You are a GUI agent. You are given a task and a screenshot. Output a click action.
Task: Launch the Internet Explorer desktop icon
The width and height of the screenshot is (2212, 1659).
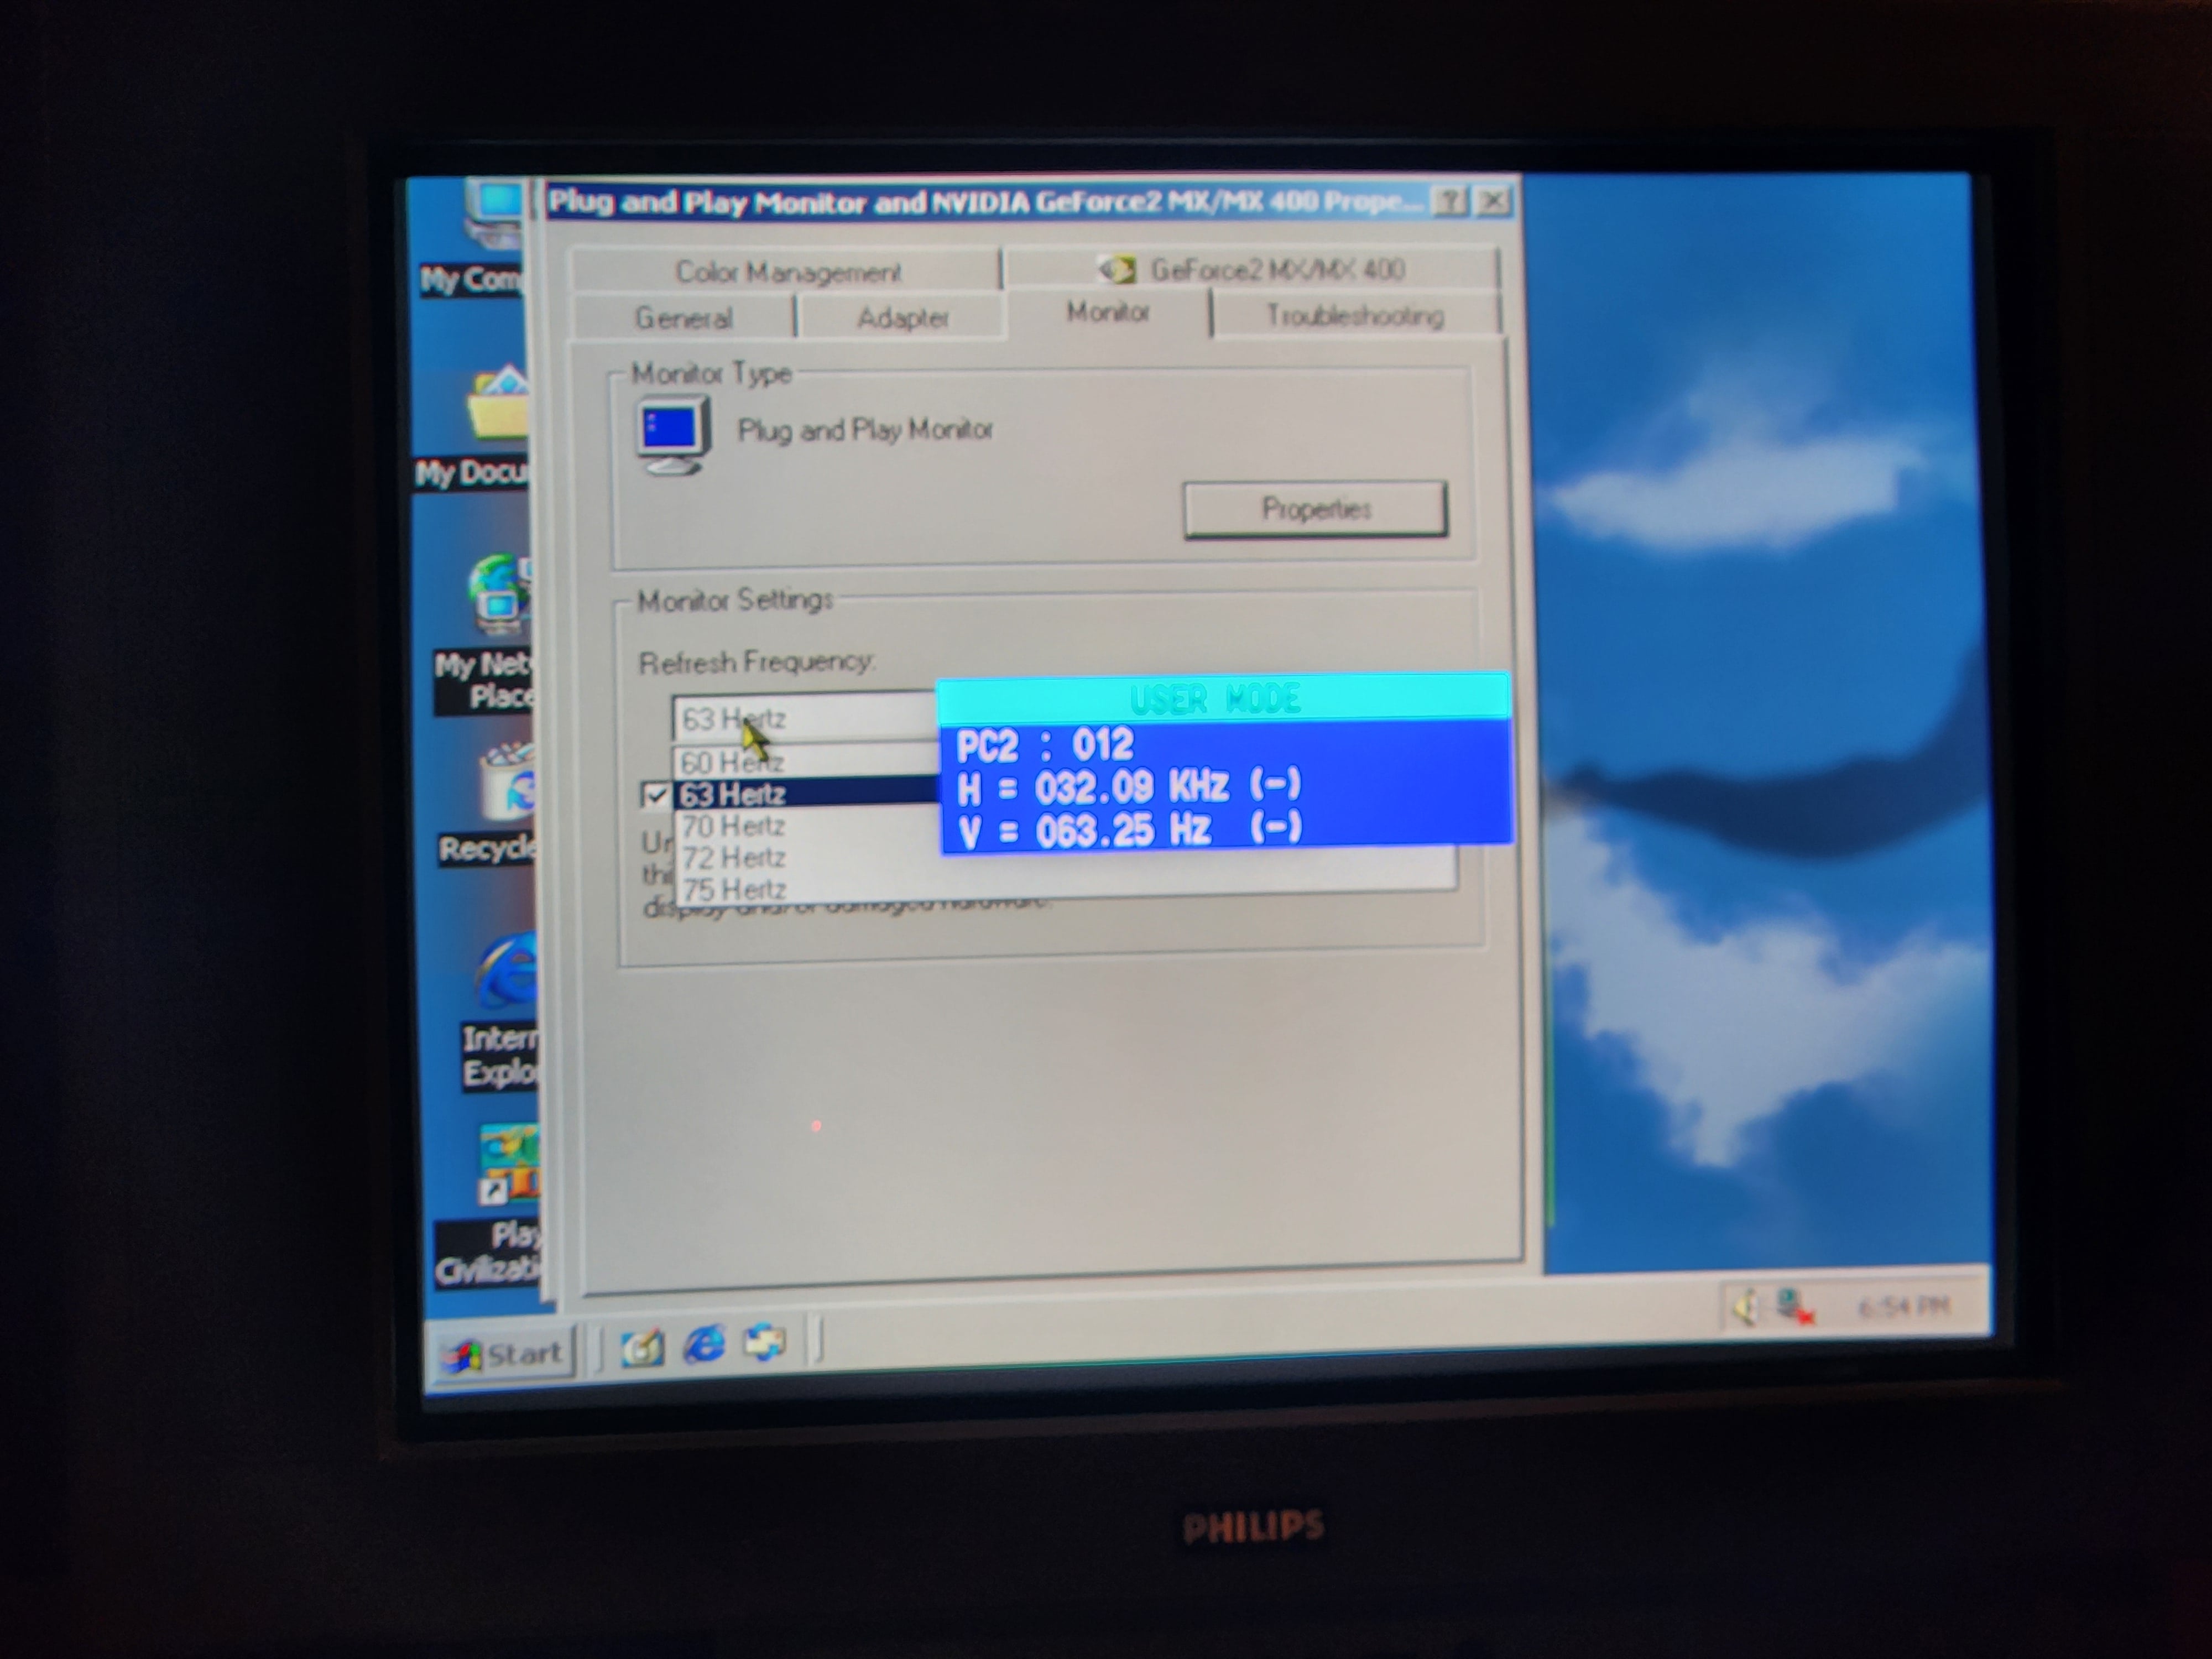click(508, 973)
